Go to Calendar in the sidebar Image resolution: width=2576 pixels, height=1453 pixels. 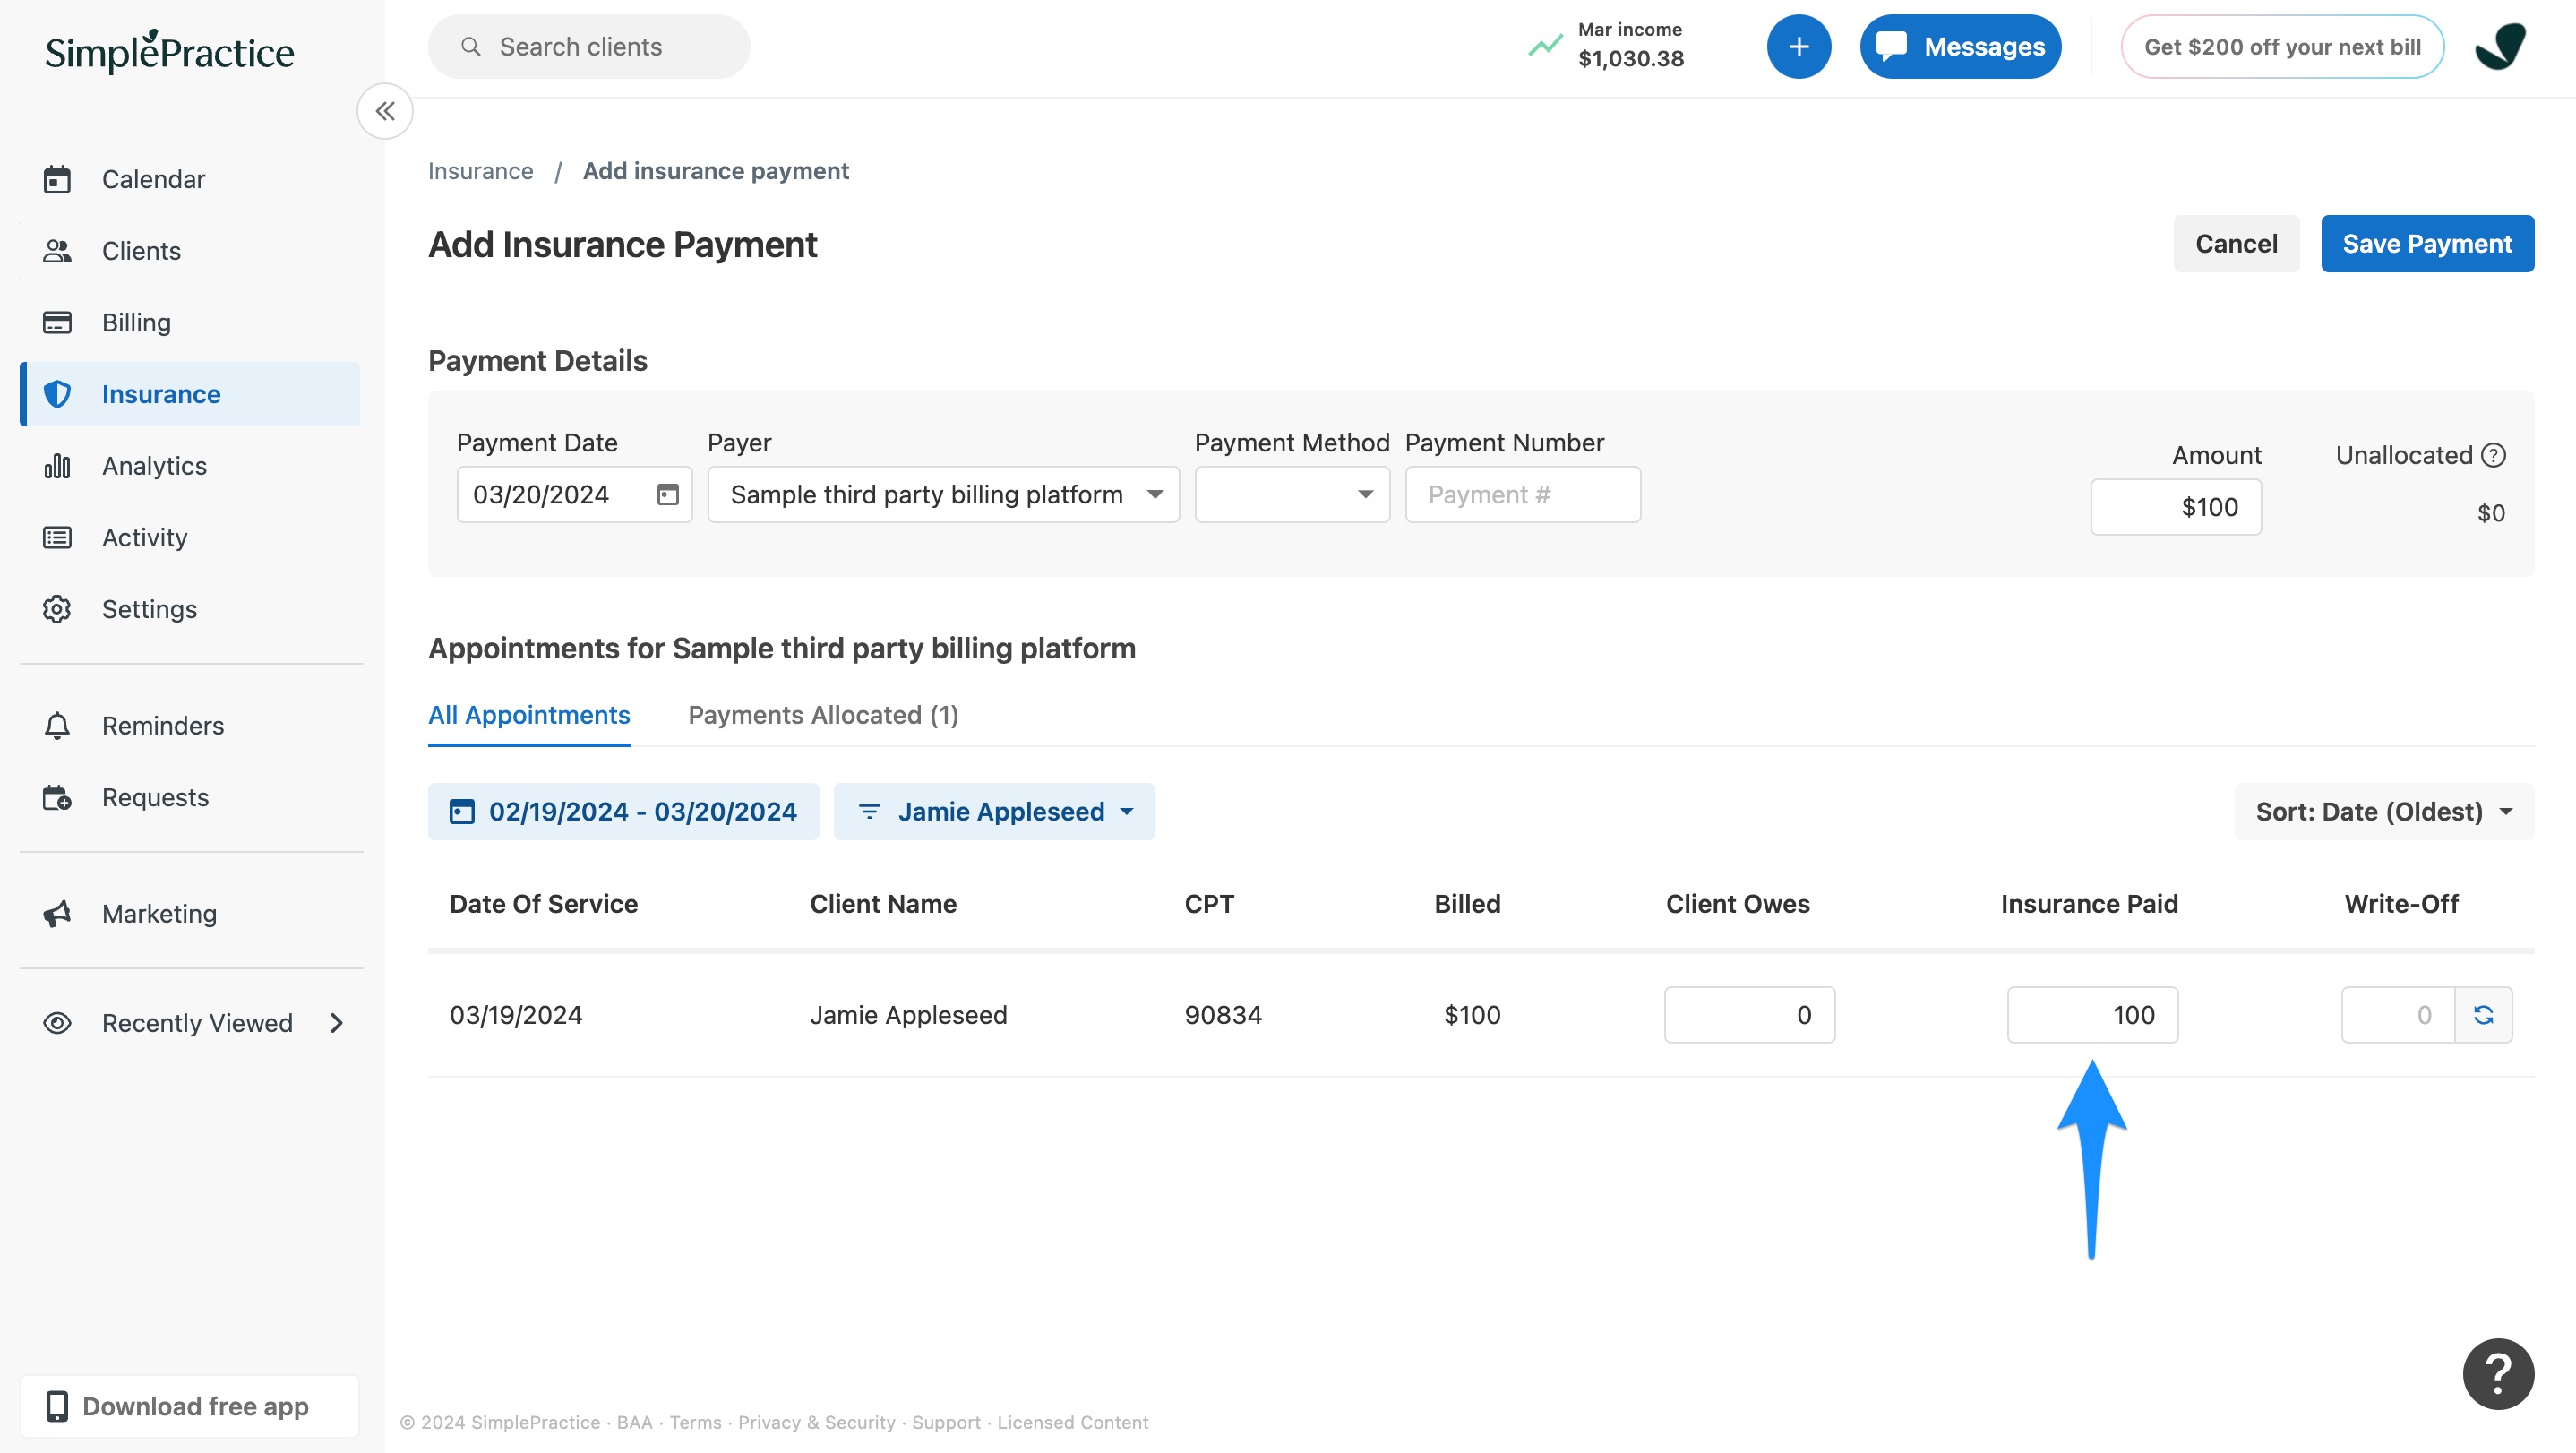tap(190, 179)
